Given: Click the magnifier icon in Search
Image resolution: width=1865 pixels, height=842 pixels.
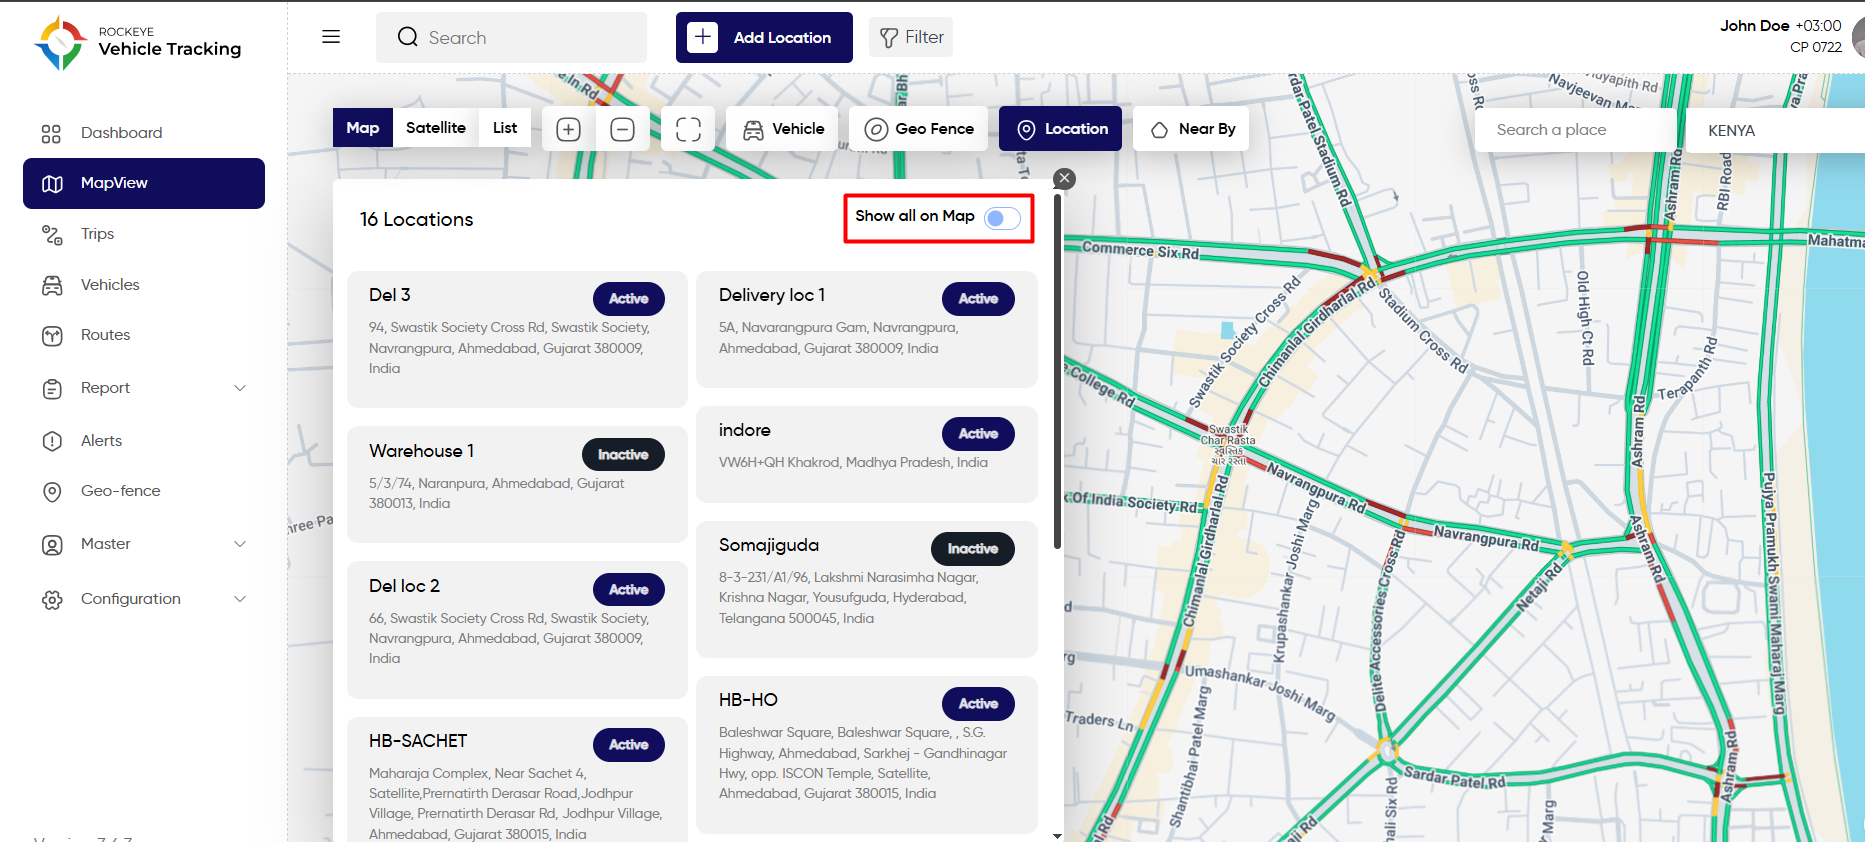Looking at the screenshot, I should point(407,37).
